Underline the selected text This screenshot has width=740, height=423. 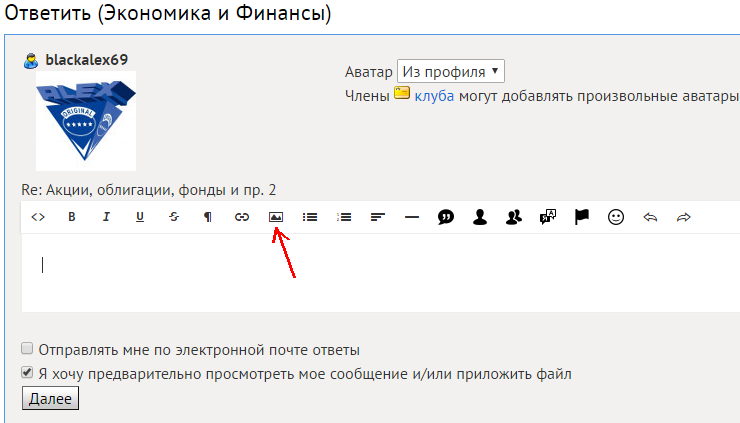point(140,217)
